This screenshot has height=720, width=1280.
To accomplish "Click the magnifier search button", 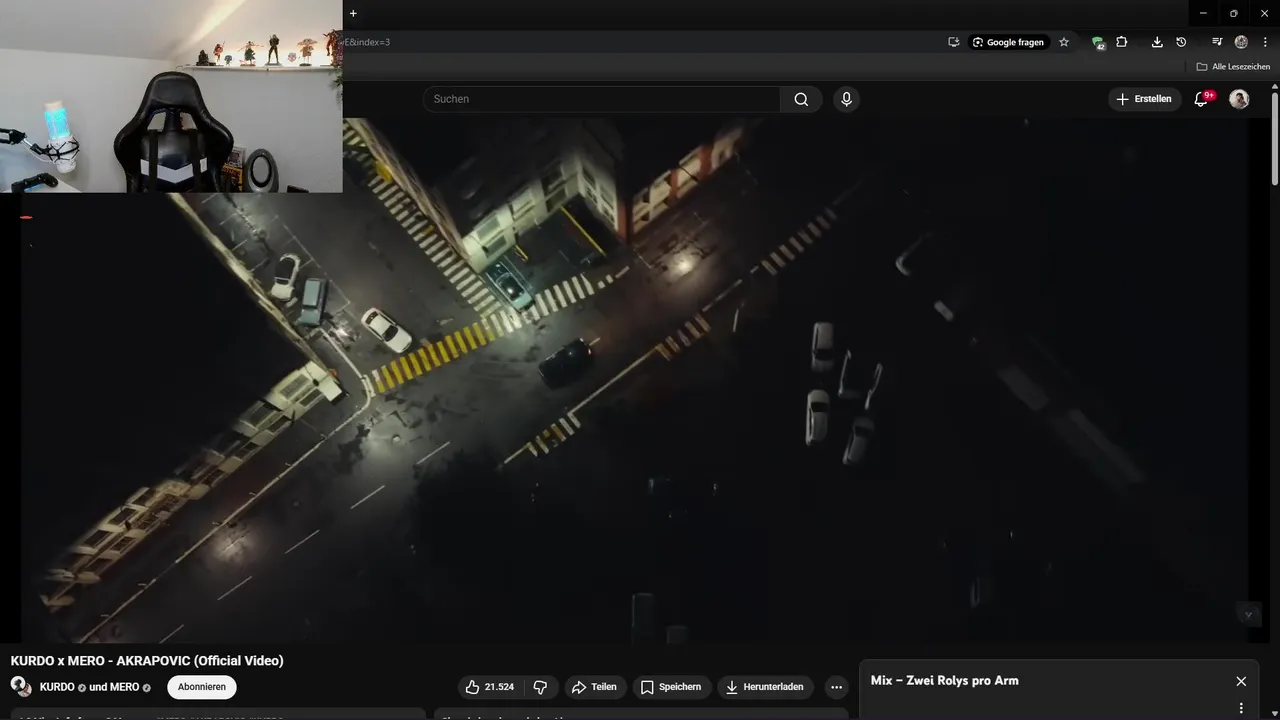I will 801,99.
